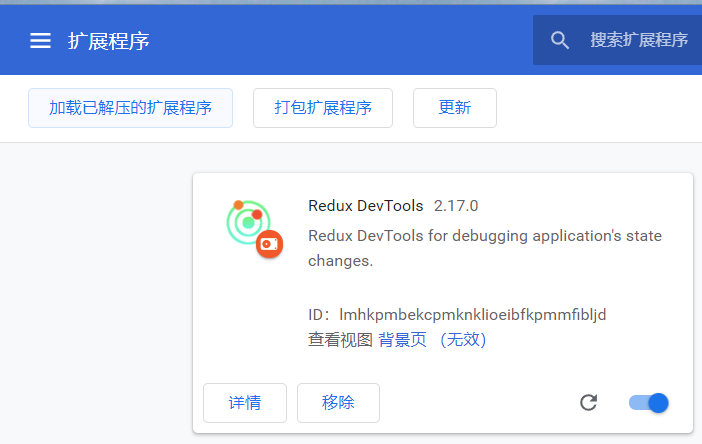
Task: Click the 扩展程序 page title
Action: tap(108, 41)
